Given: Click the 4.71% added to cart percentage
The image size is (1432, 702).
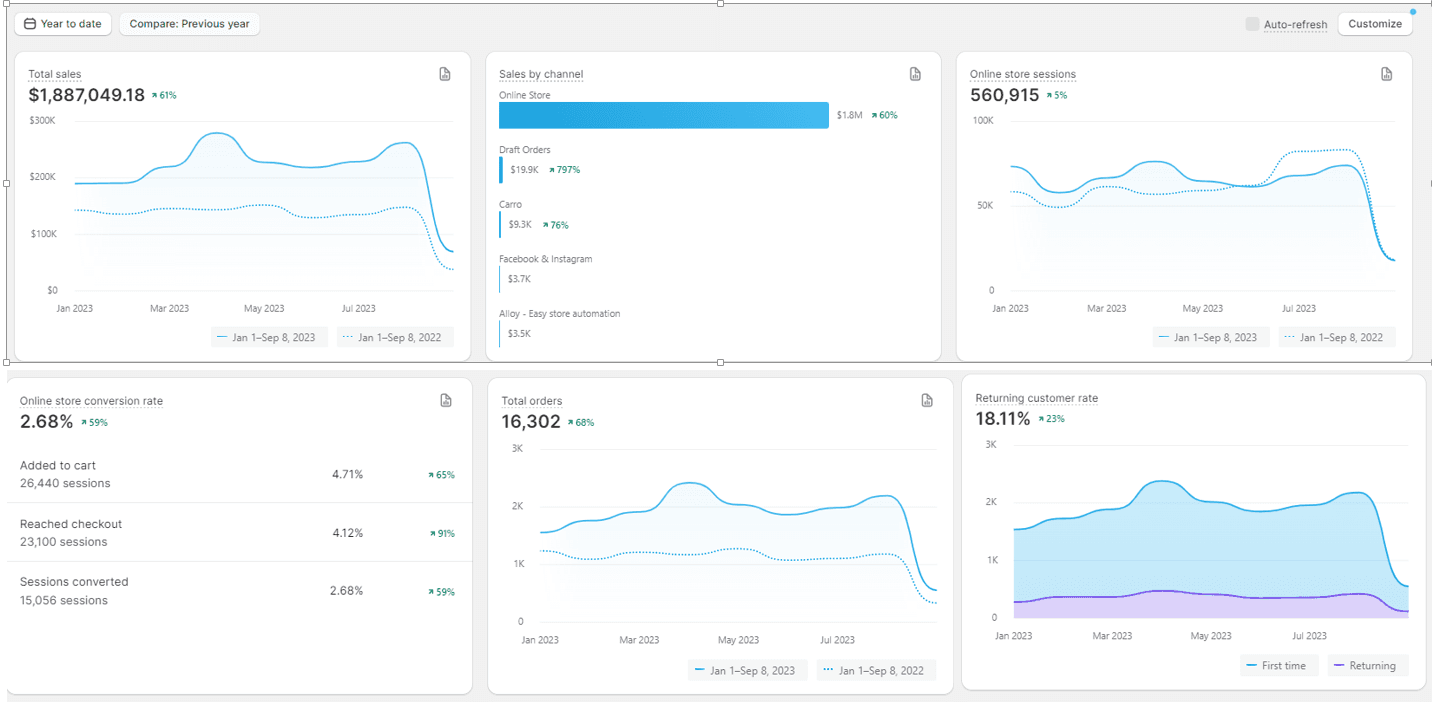Looking at the screenshot, I should (347, 474).
